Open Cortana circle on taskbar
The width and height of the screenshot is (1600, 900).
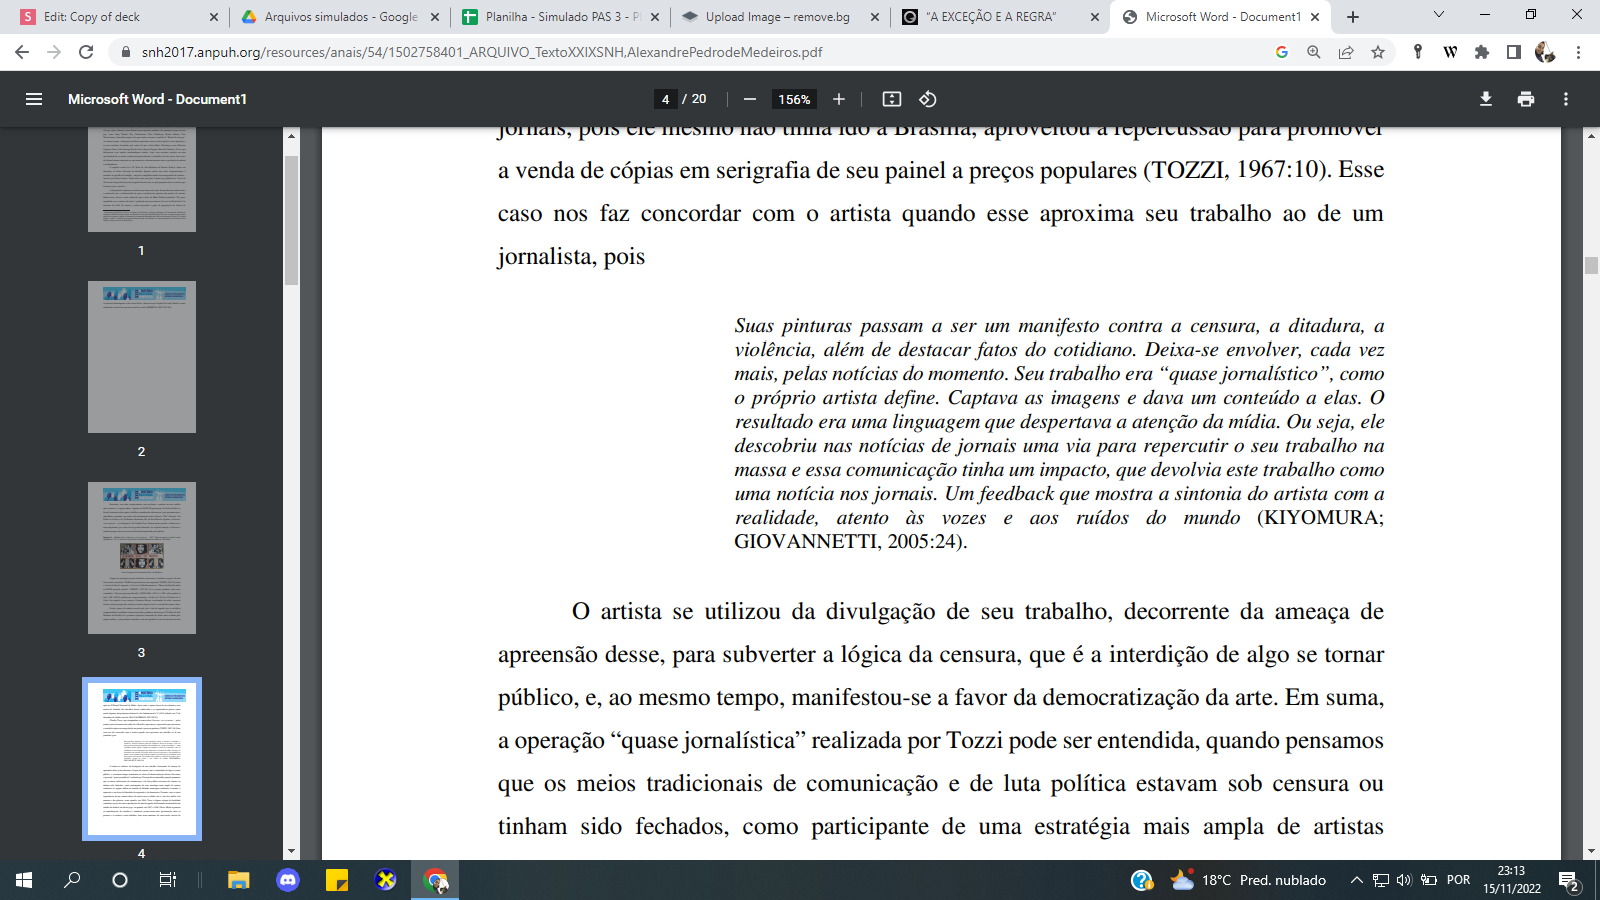pos(120,880)
